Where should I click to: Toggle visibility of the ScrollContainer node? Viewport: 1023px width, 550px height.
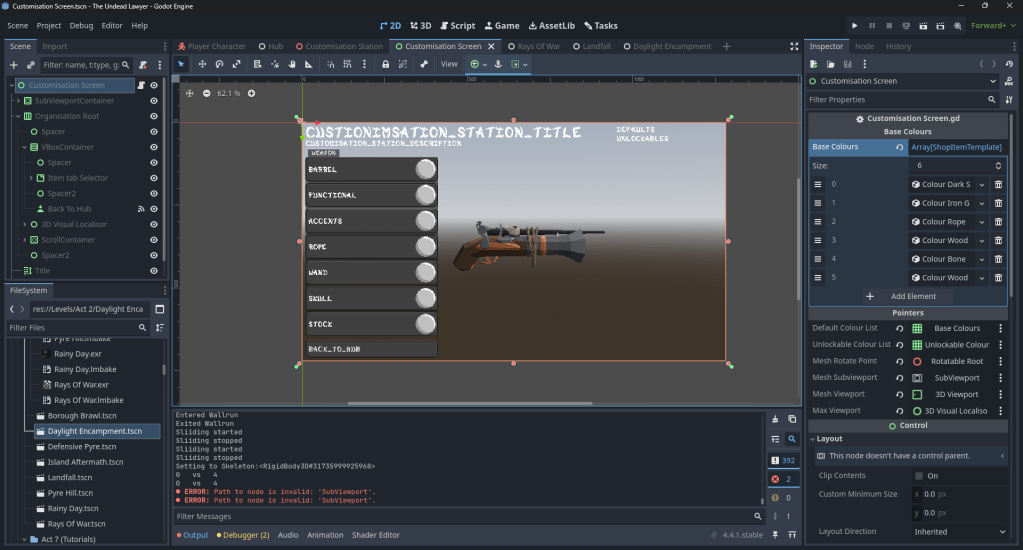point(154,240)
